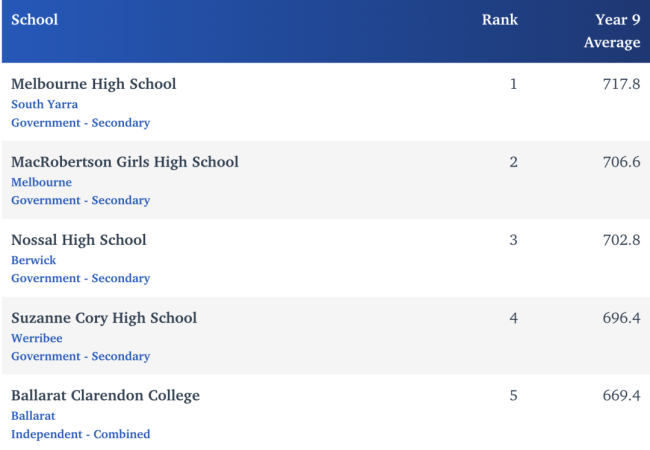Click the rank 5 cell for Ballarat Clarendon
Screen dimensions: 650x450
(513, 396)
